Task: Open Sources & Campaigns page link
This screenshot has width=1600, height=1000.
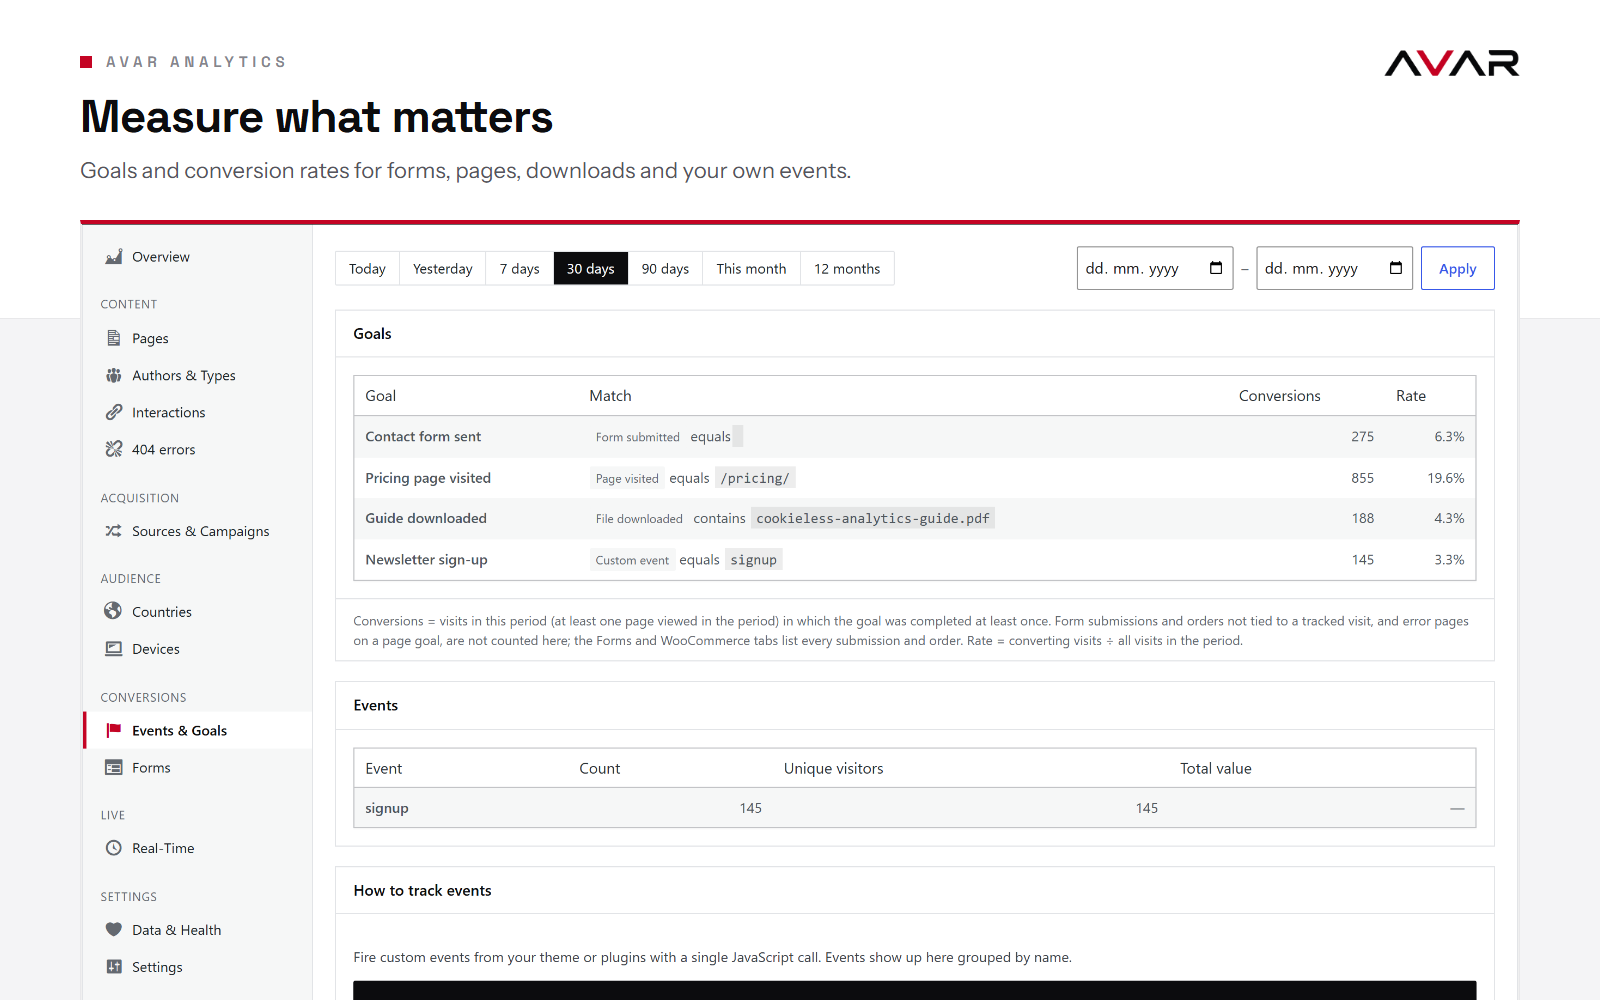Action: tap(201, 531)
